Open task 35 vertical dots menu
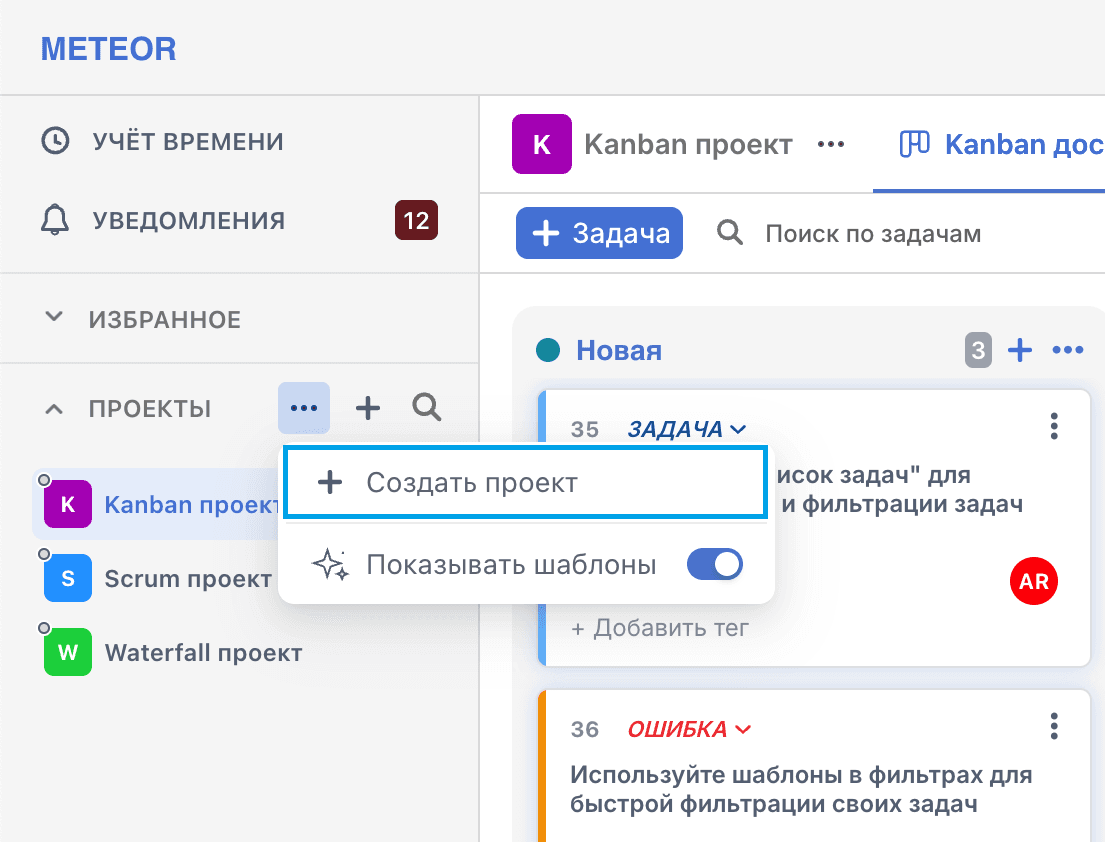This screenshot has width=1105, height=842. pos(1054,426)
